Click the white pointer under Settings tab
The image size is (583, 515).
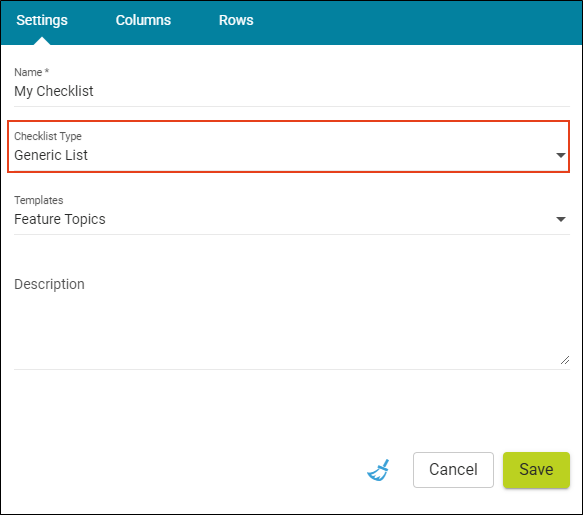click(x=42, y=41)
